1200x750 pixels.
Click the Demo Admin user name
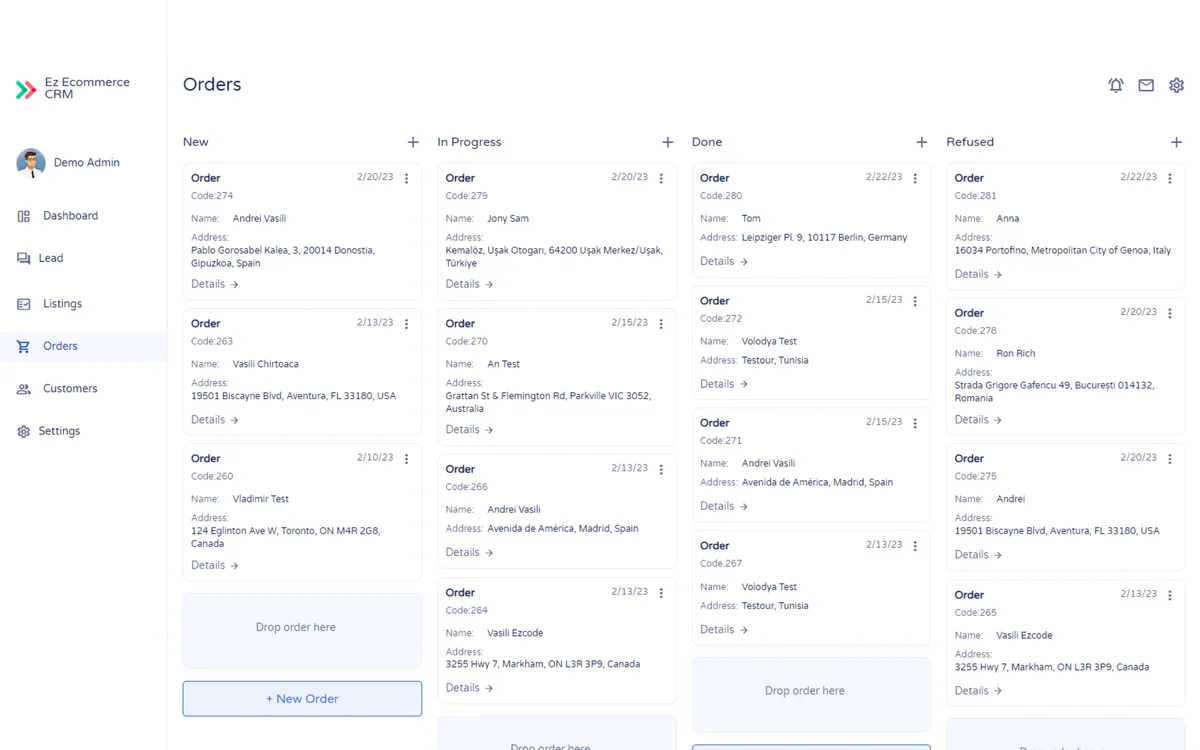[87, 163]
